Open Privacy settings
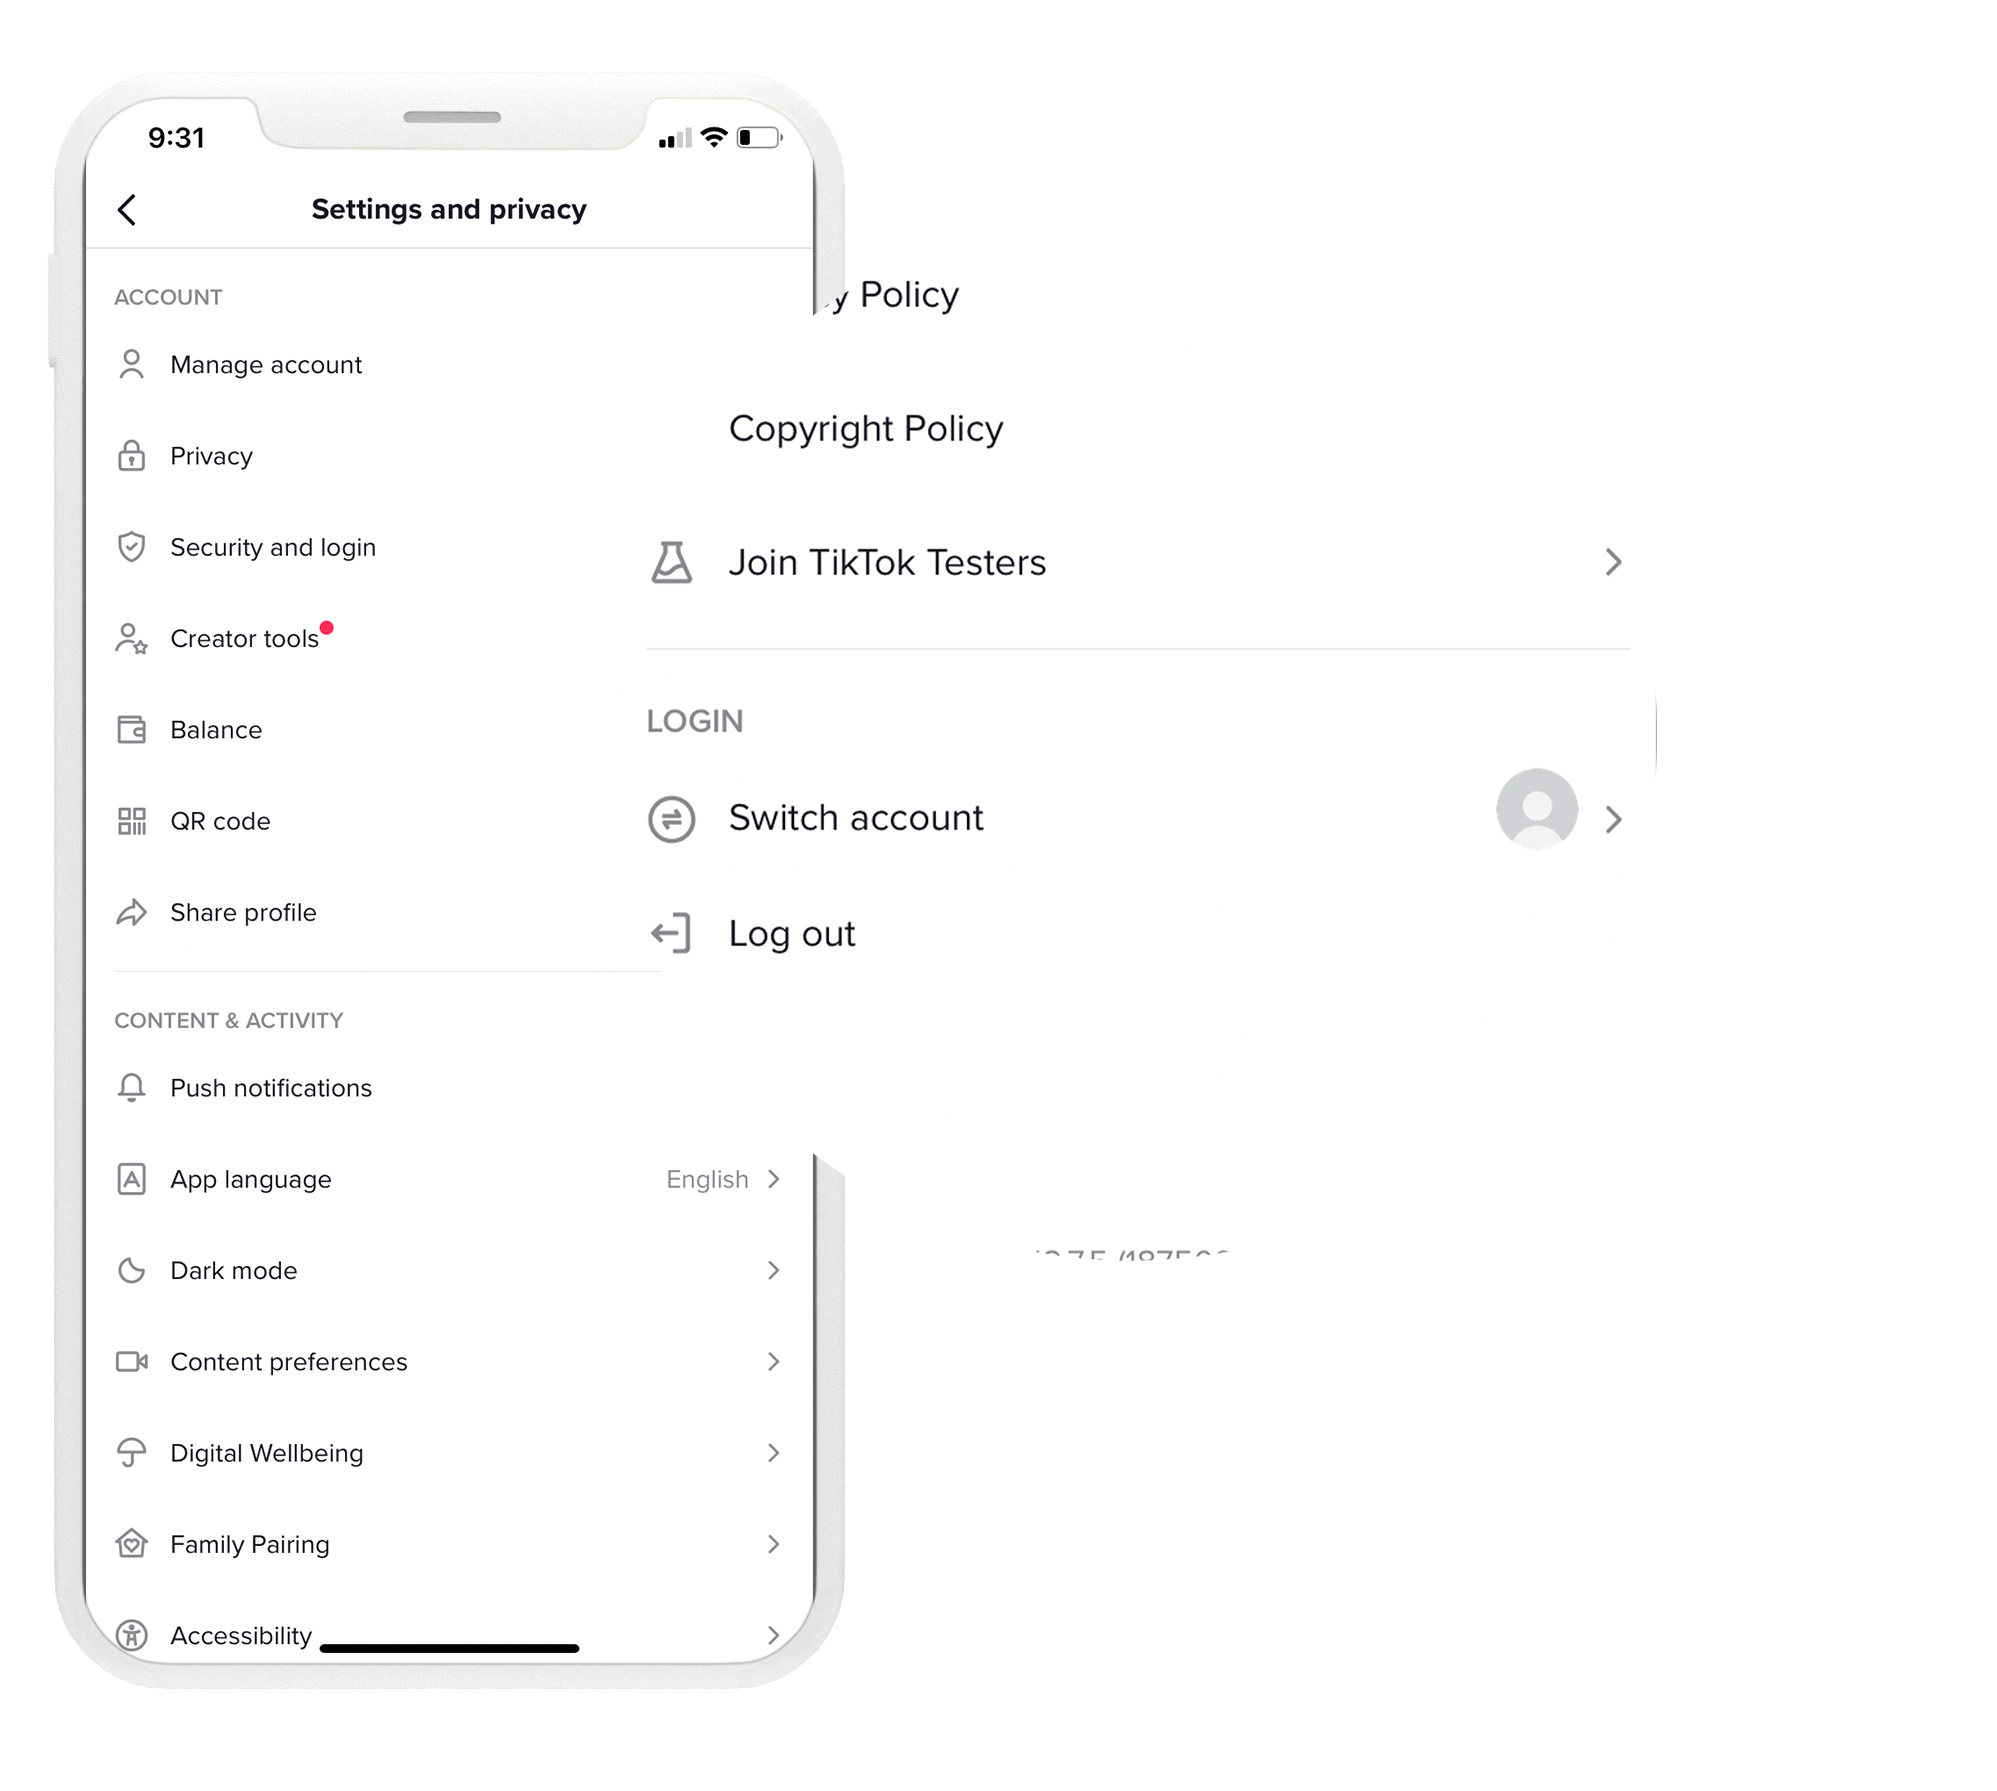This screenshot has height=1791, width=1997. (207, 455)
